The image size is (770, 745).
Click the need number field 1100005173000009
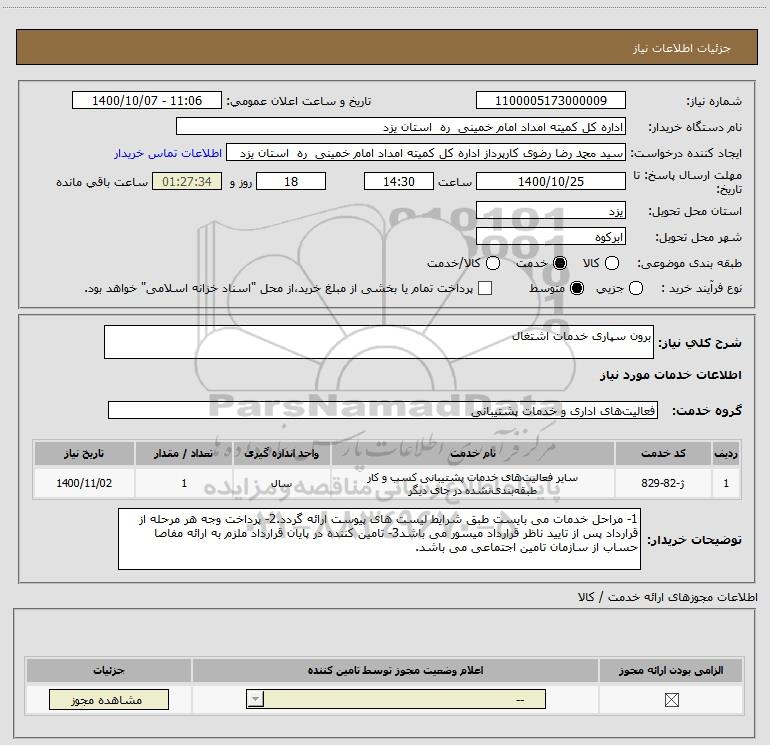(x=550, y=101)
